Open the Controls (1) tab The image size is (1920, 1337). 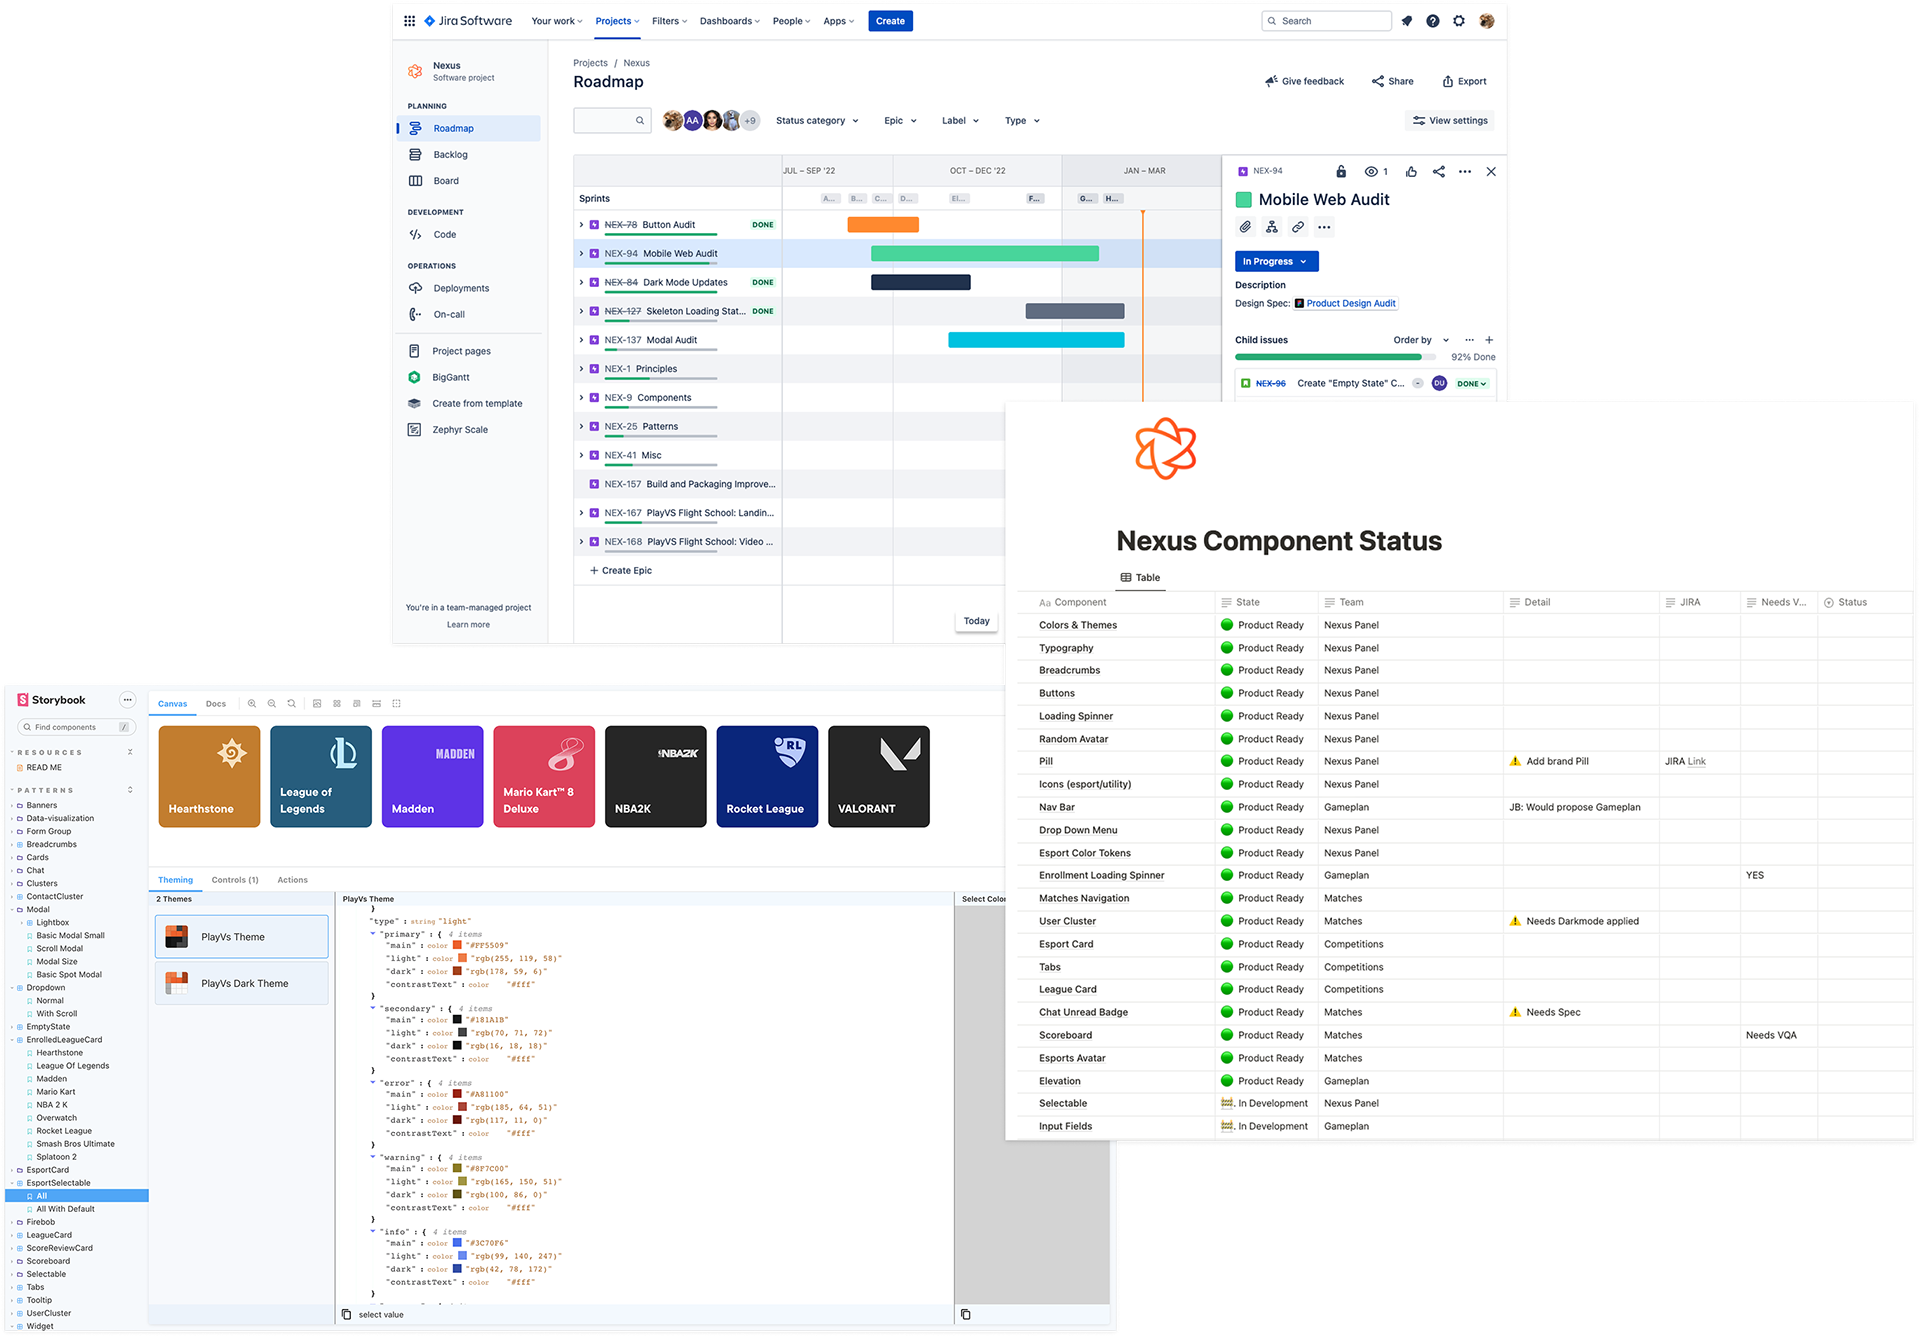pyautogui.click(x=235, y=880)
